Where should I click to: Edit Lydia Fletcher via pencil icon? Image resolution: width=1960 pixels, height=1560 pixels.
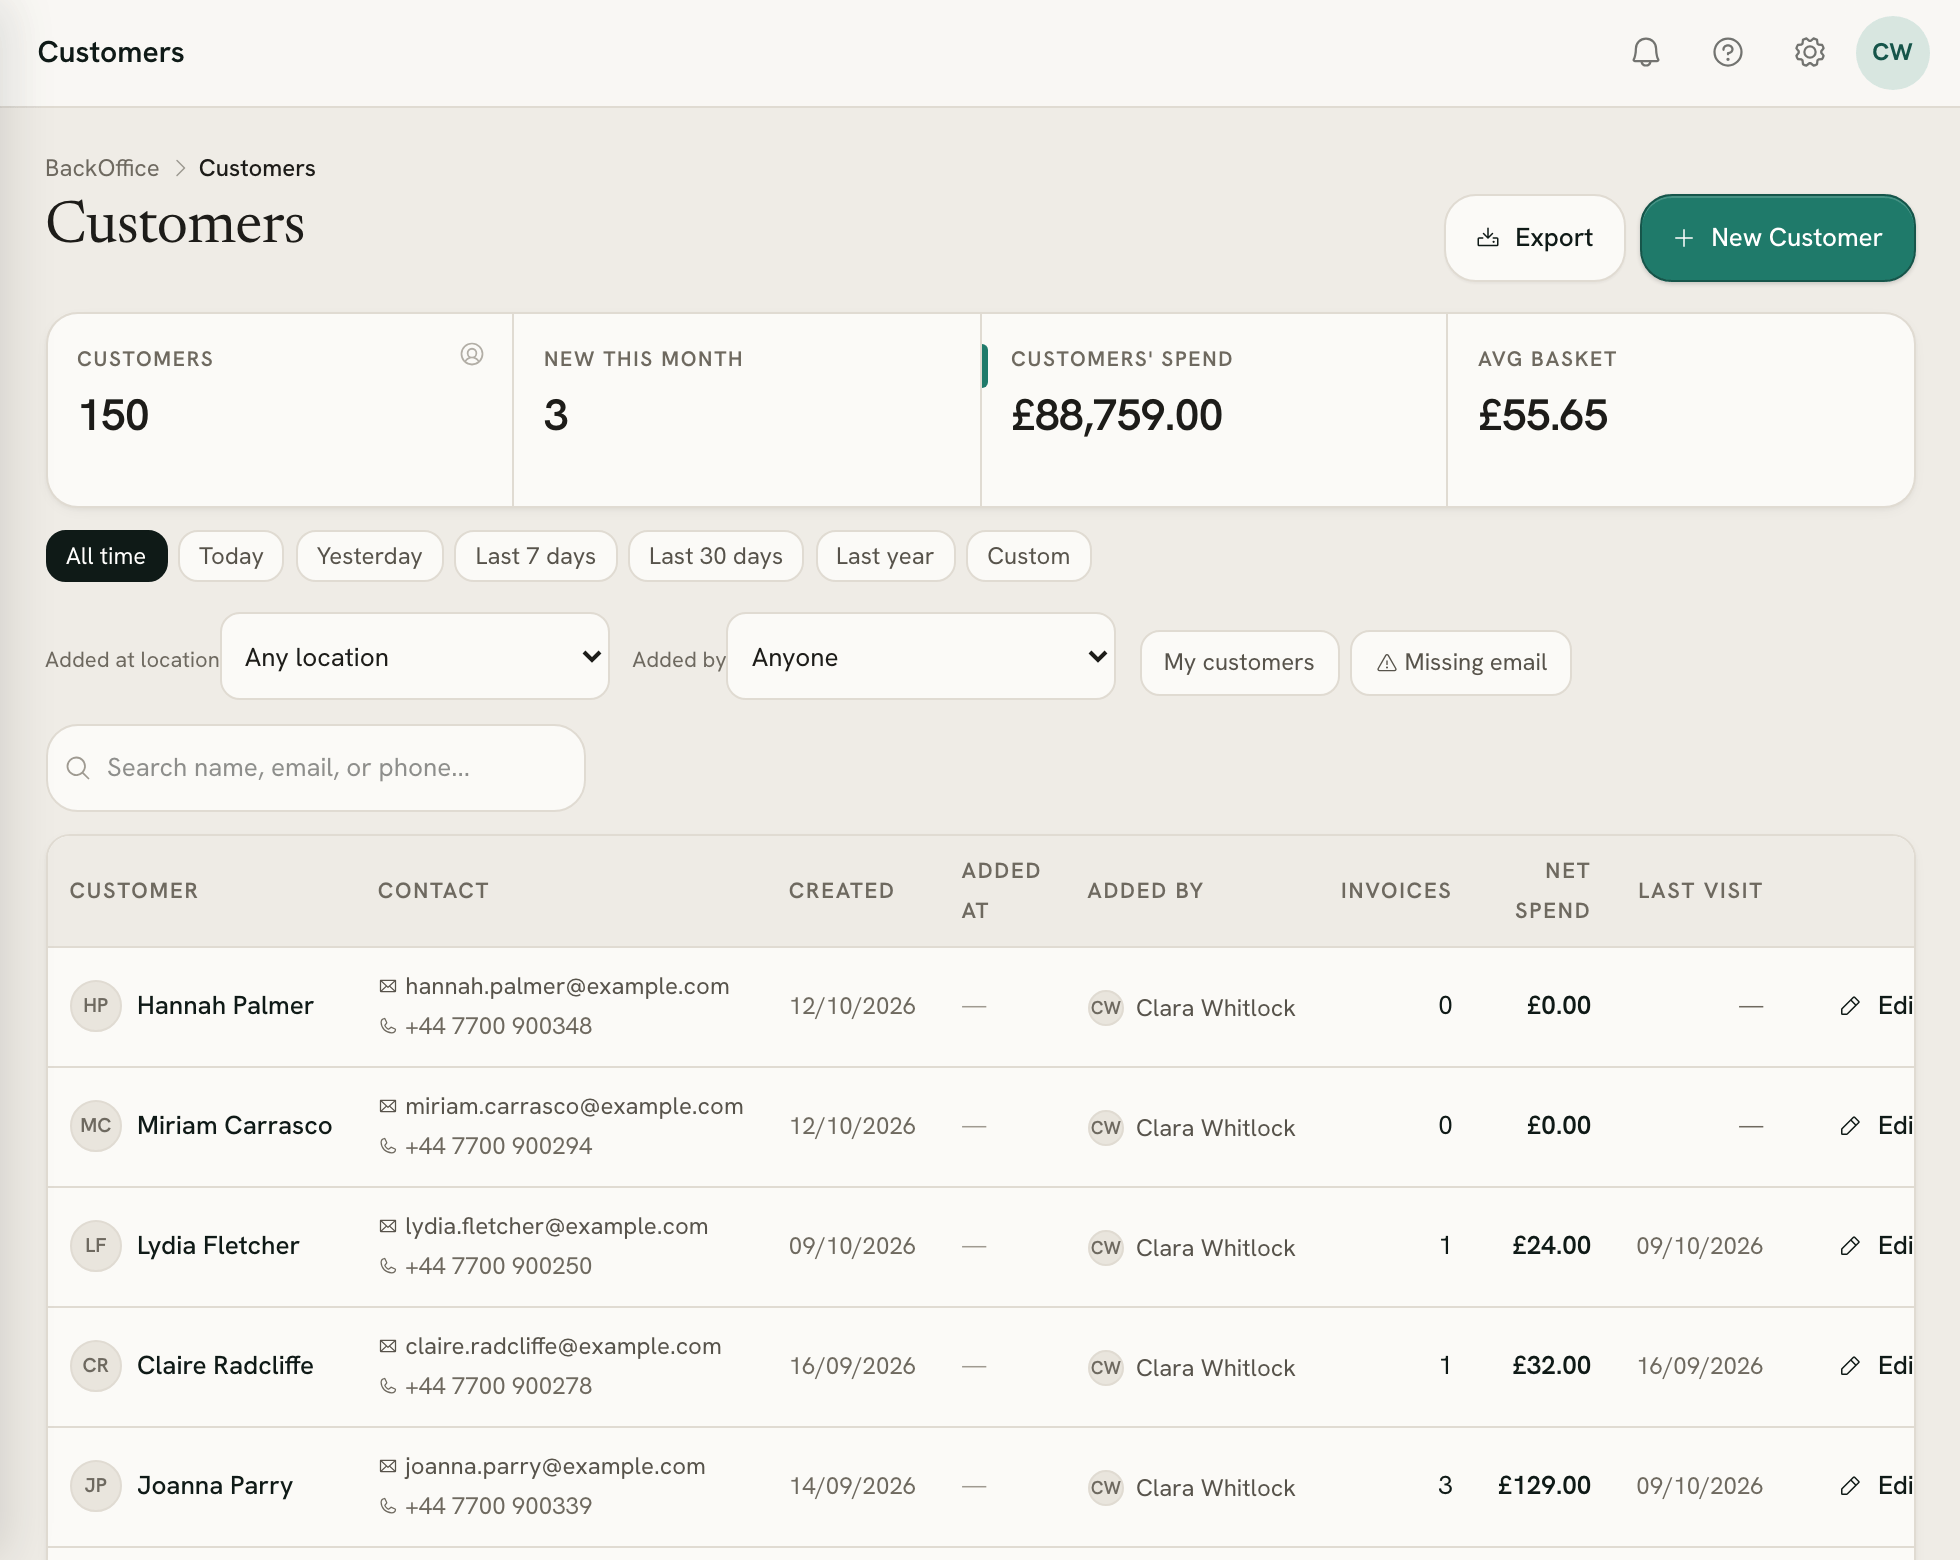click(1851, 1246)
